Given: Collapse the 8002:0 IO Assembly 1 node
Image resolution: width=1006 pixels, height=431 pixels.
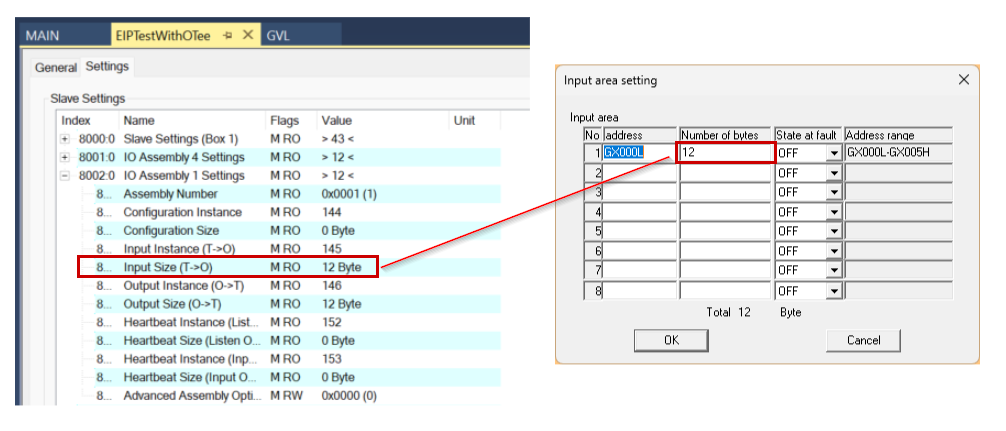Looking at the screenshot, I should coord(65,176).
